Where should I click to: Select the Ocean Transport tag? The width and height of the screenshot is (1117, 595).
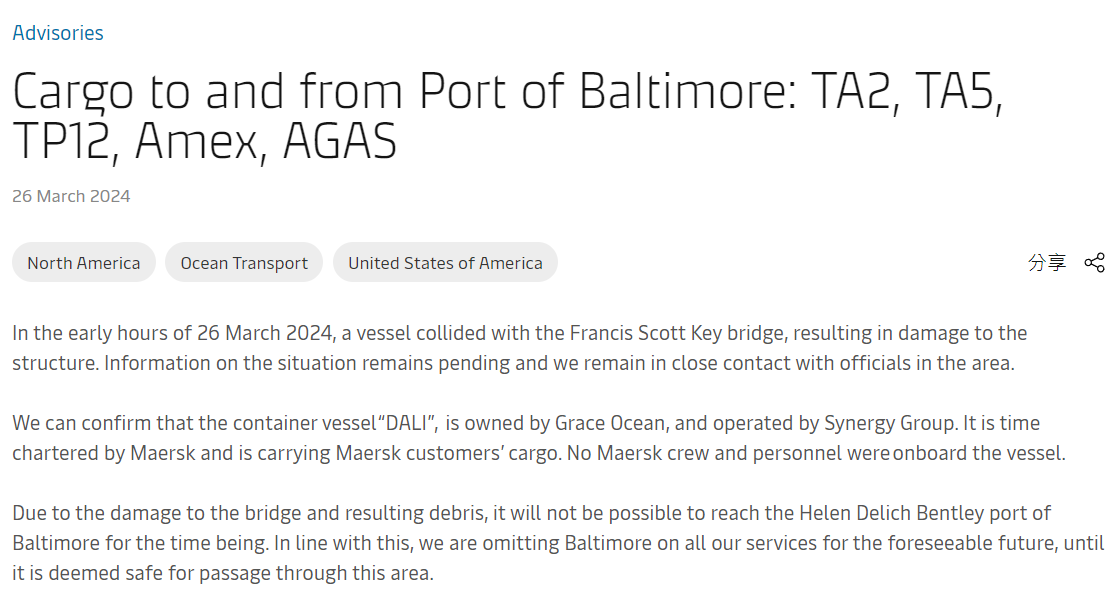(244, 263)
